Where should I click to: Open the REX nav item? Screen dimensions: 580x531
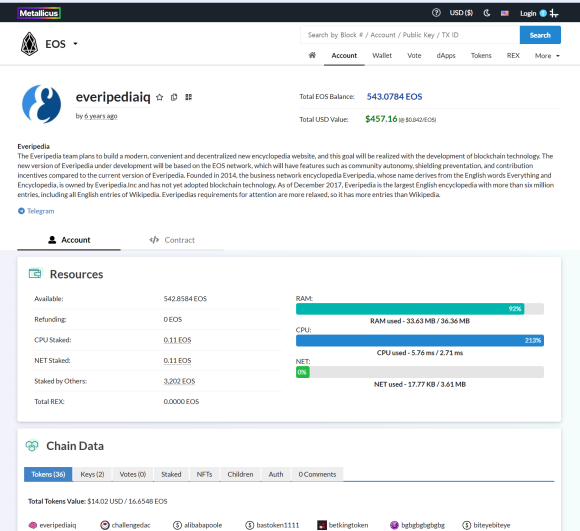pos(513,55)
